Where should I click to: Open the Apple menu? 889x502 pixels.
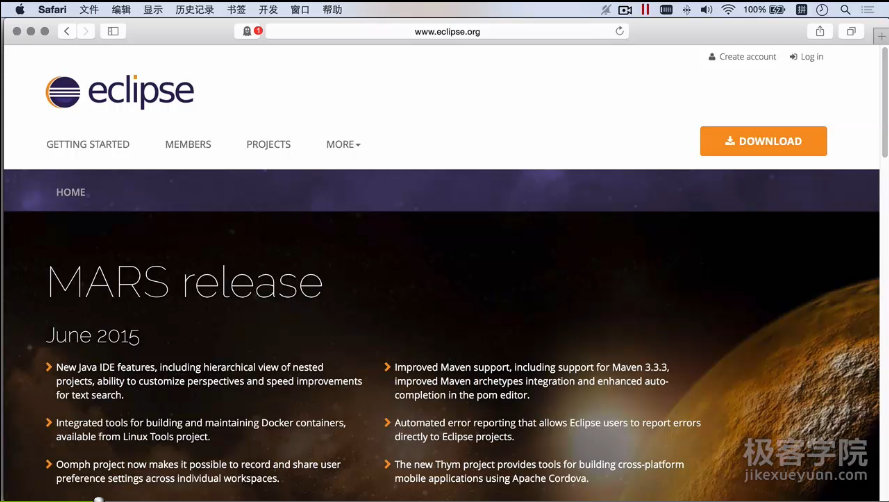[19, 9]
